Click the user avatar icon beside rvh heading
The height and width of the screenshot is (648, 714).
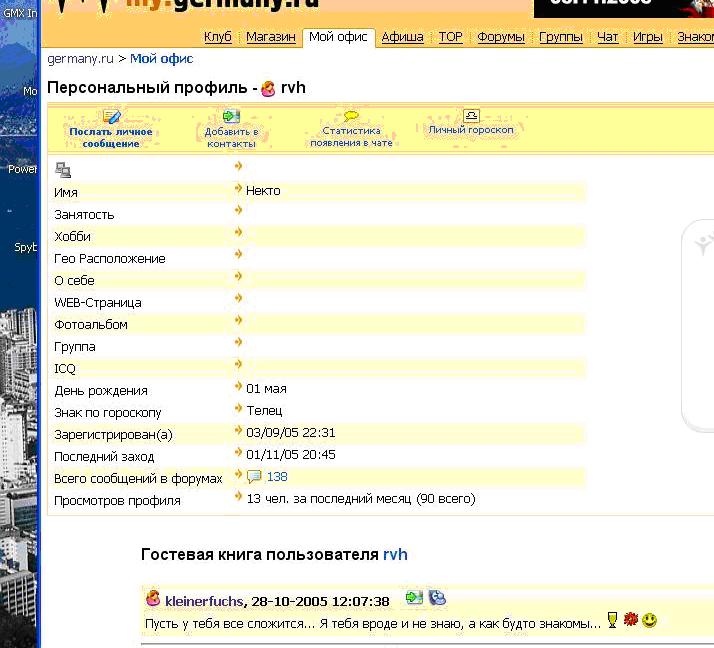[x=268, y=88]
